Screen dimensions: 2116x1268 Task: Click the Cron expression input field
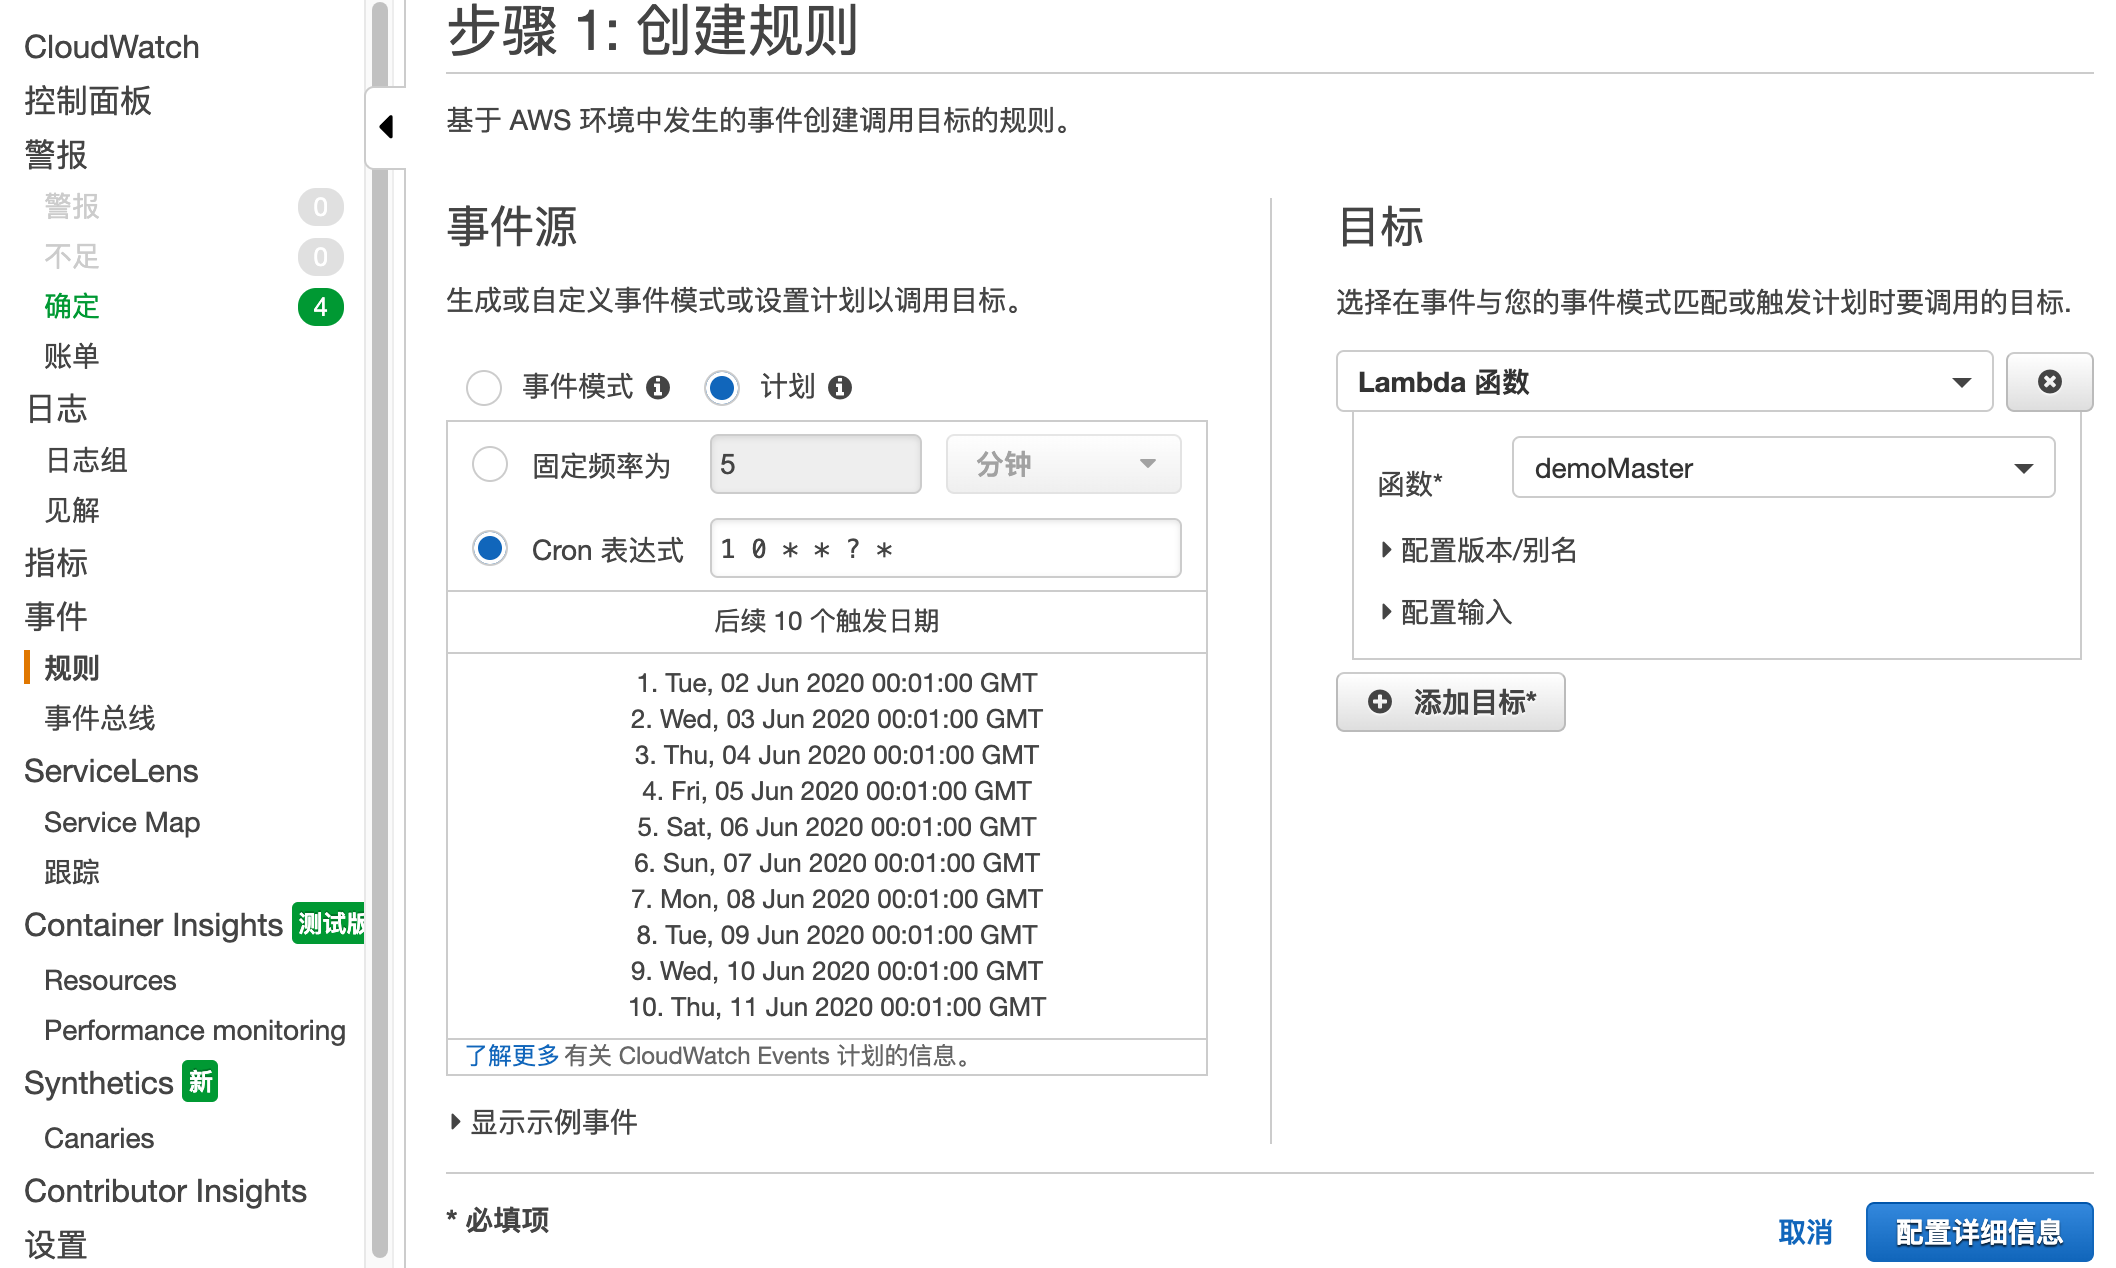(x=945, y=549)
